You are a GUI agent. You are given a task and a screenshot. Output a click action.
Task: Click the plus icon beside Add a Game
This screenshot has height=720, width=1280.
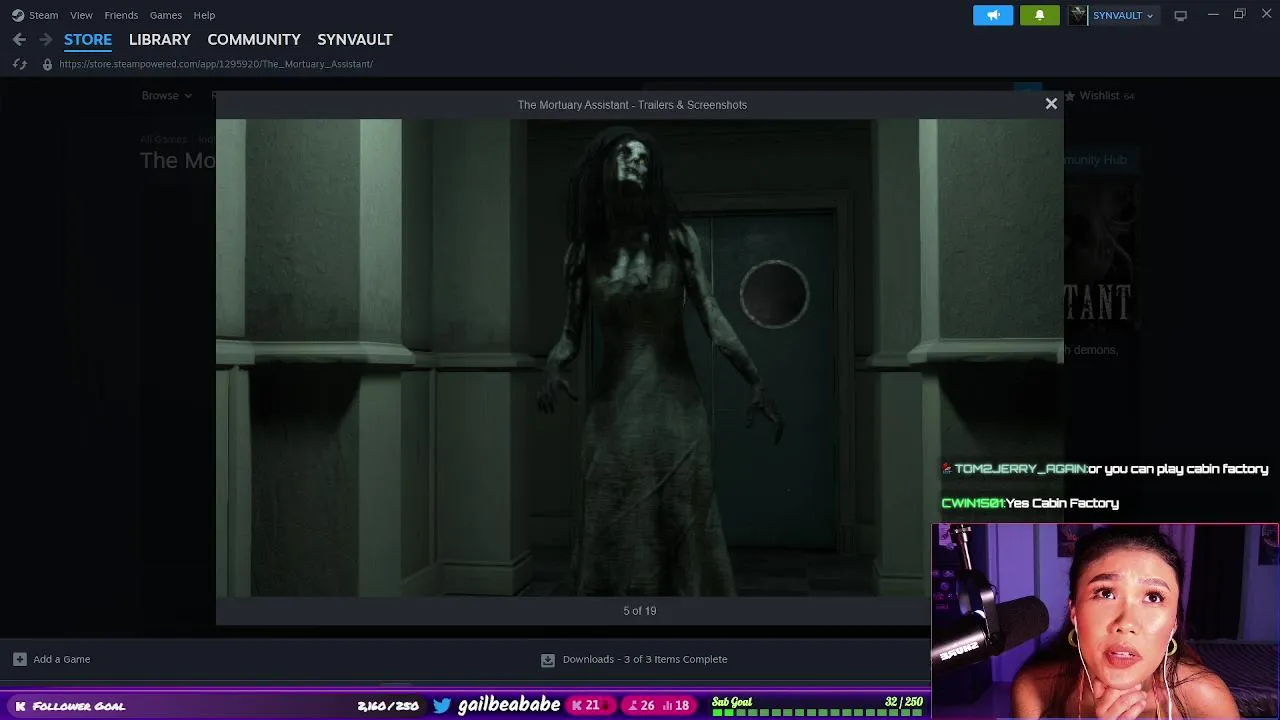point(19,659)
